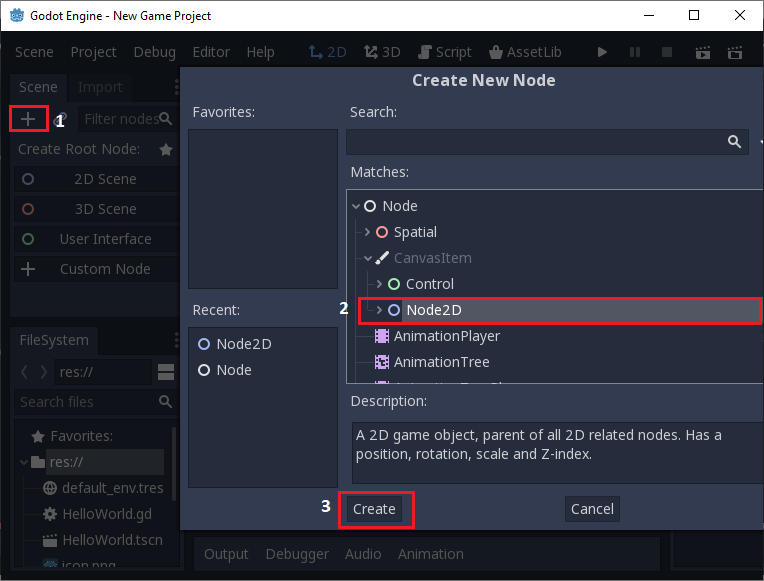Pause the running scene
764x581 pixels.
click(x=635, y=52)
